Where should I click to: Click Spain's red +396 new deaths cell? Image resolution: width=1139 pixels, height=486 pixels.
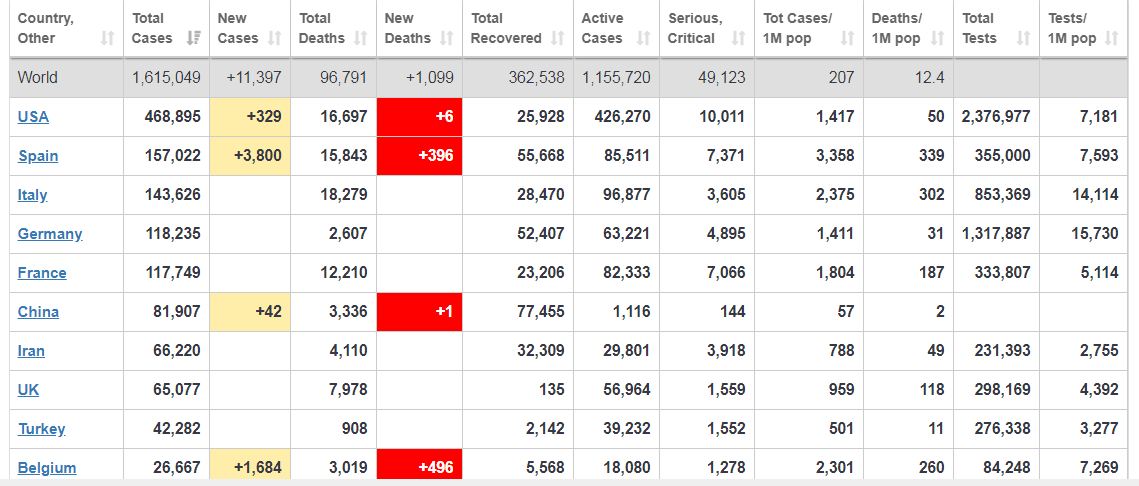pyautogui.click(x=419, y=156)
